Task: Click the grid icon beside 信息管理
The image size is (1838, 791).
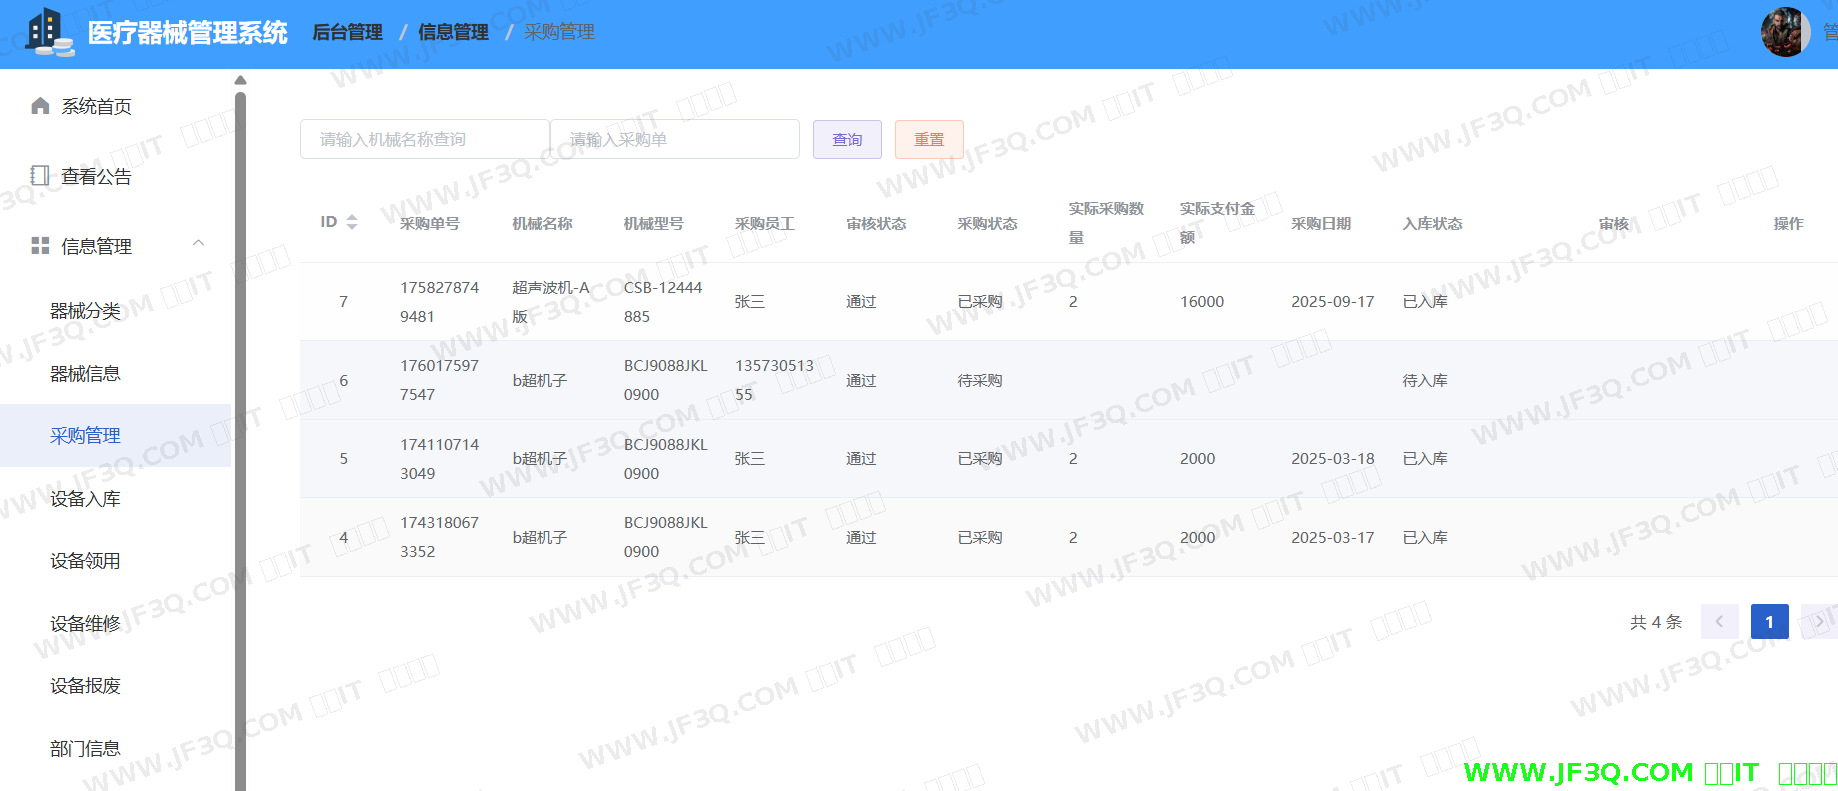Action: (40, 246)
